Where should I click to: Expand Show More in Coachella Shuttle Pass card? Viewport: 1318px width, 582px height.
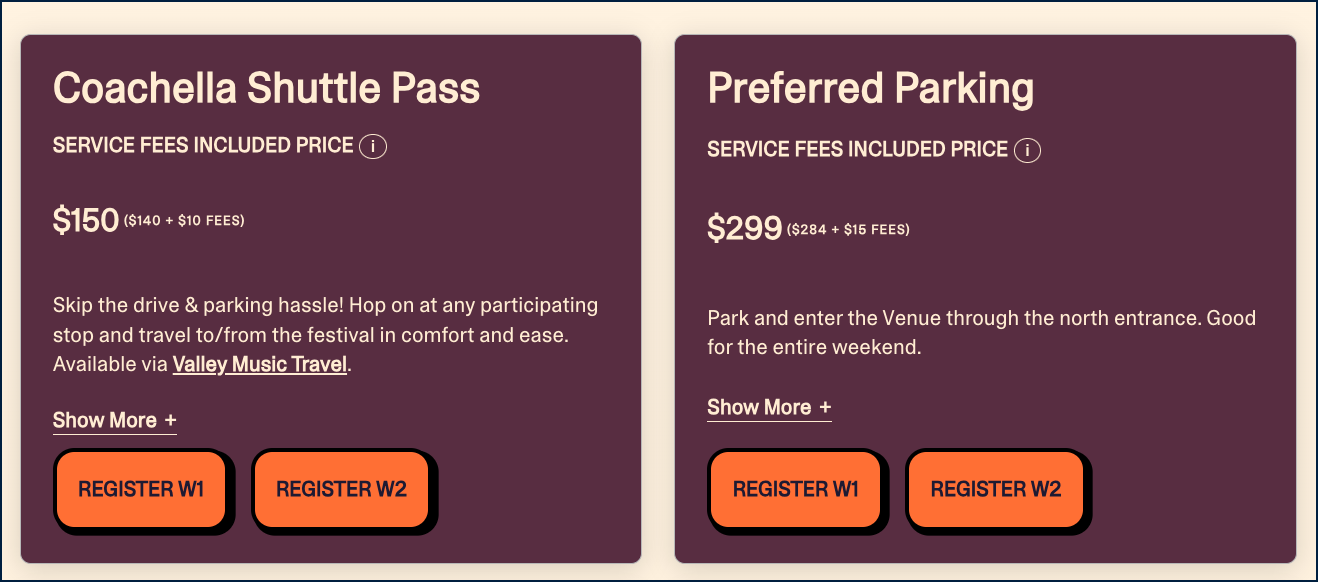click(115, 421)
